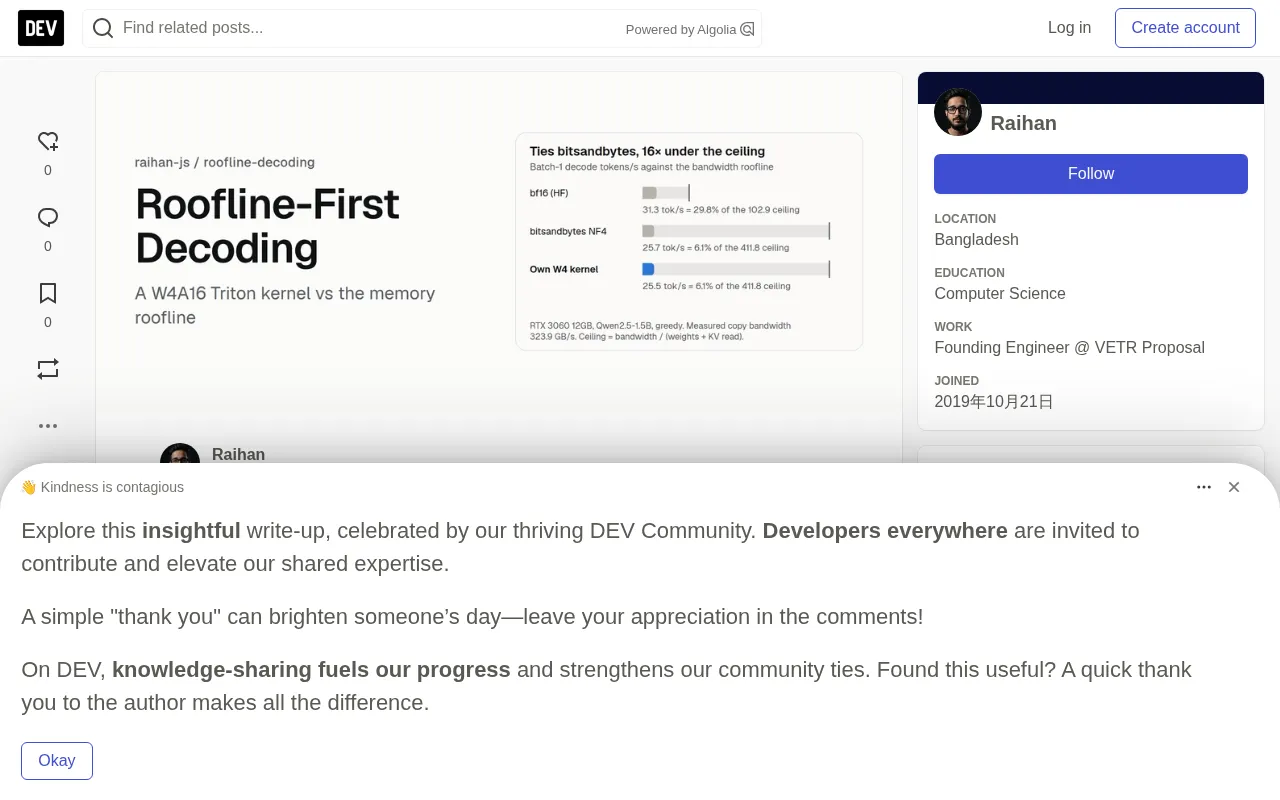Open the Log in link

1069,28
